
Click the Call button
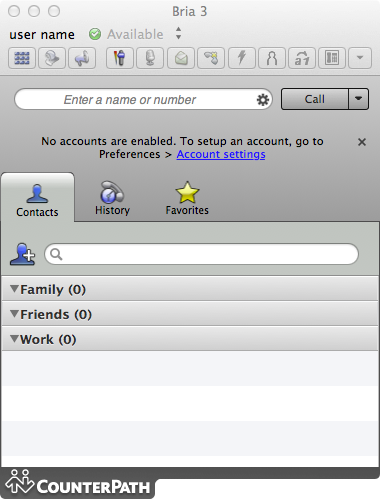point(315,99)
